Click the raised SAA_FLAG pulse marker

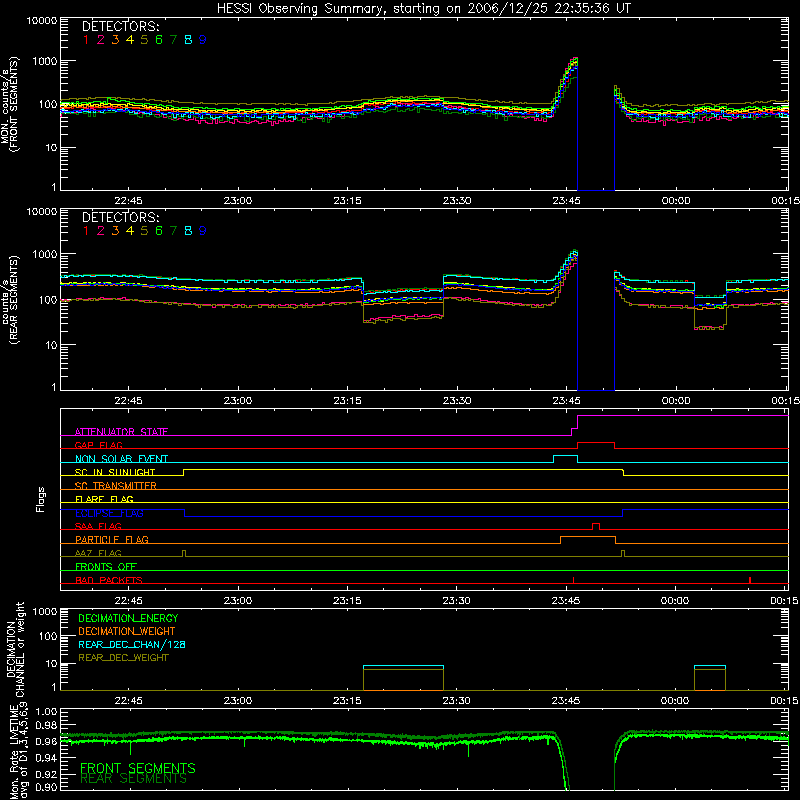[x=595, y=526]
